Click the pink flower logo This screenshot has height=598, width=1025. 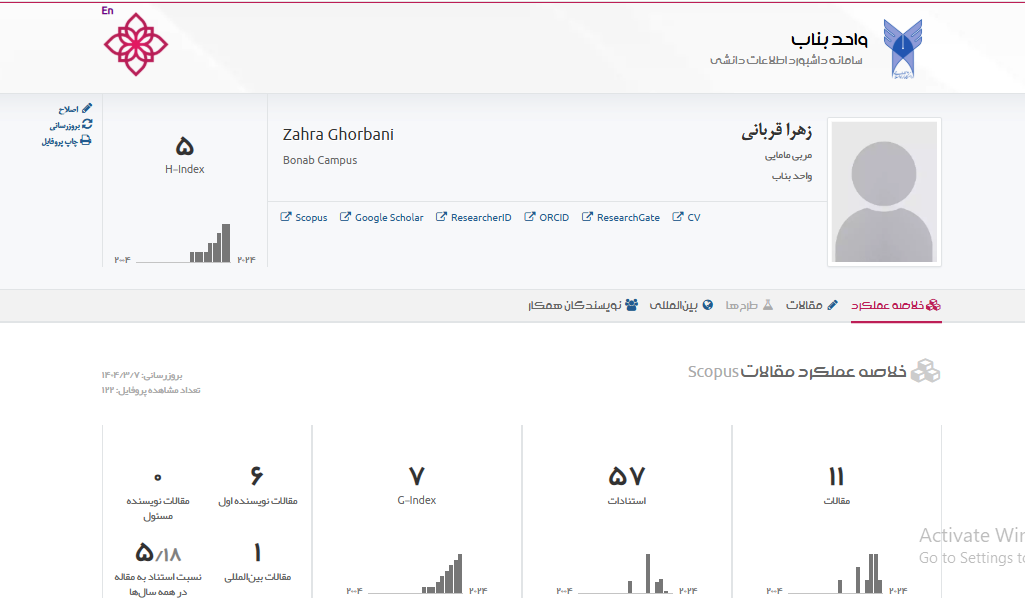(136, 45)
